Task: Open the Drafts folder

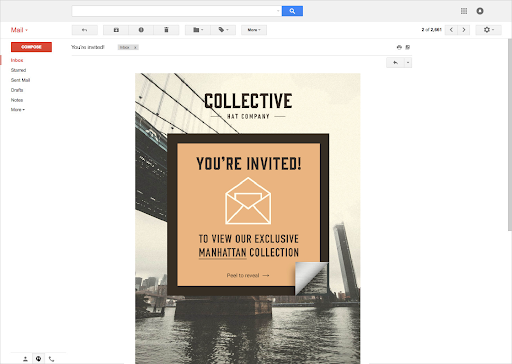Action: tap(17, 90)
